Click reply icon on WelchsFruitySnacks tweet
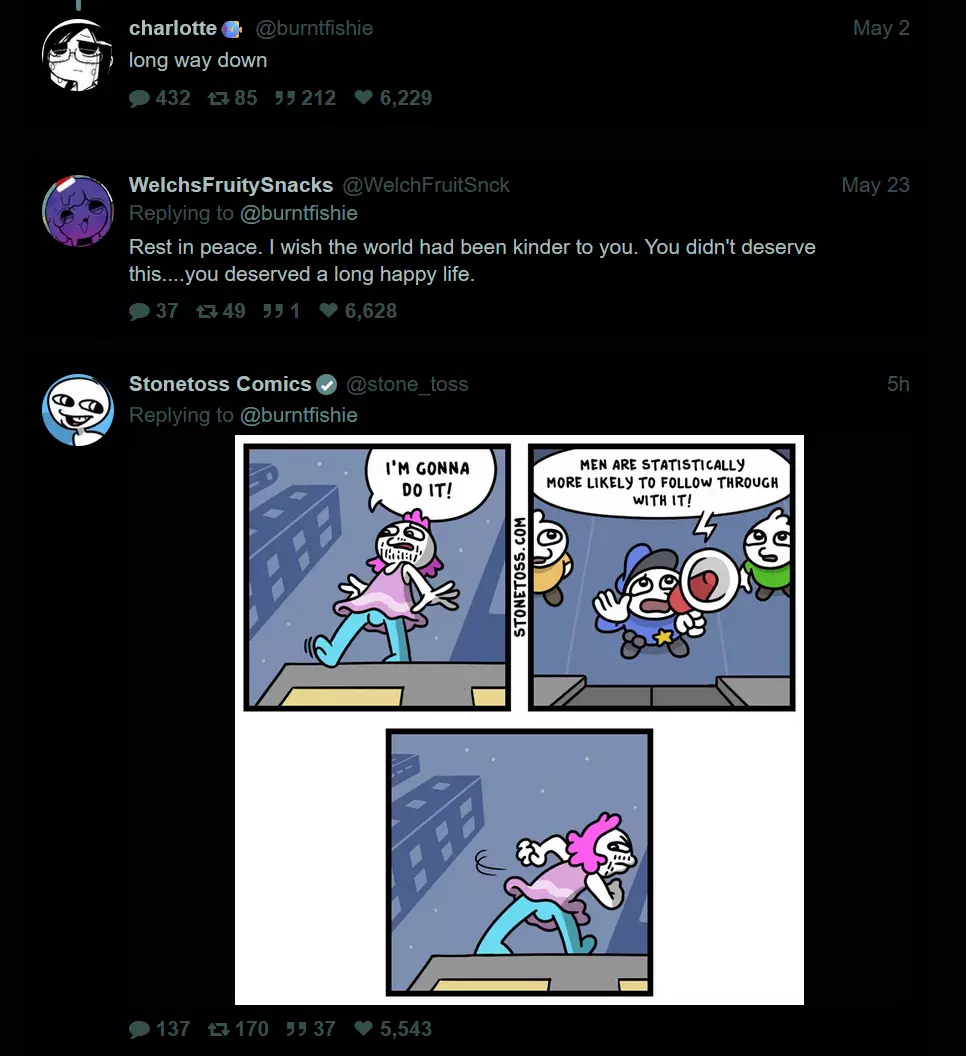This screenshot has width=966, height=1056. [x=139, y=311]
